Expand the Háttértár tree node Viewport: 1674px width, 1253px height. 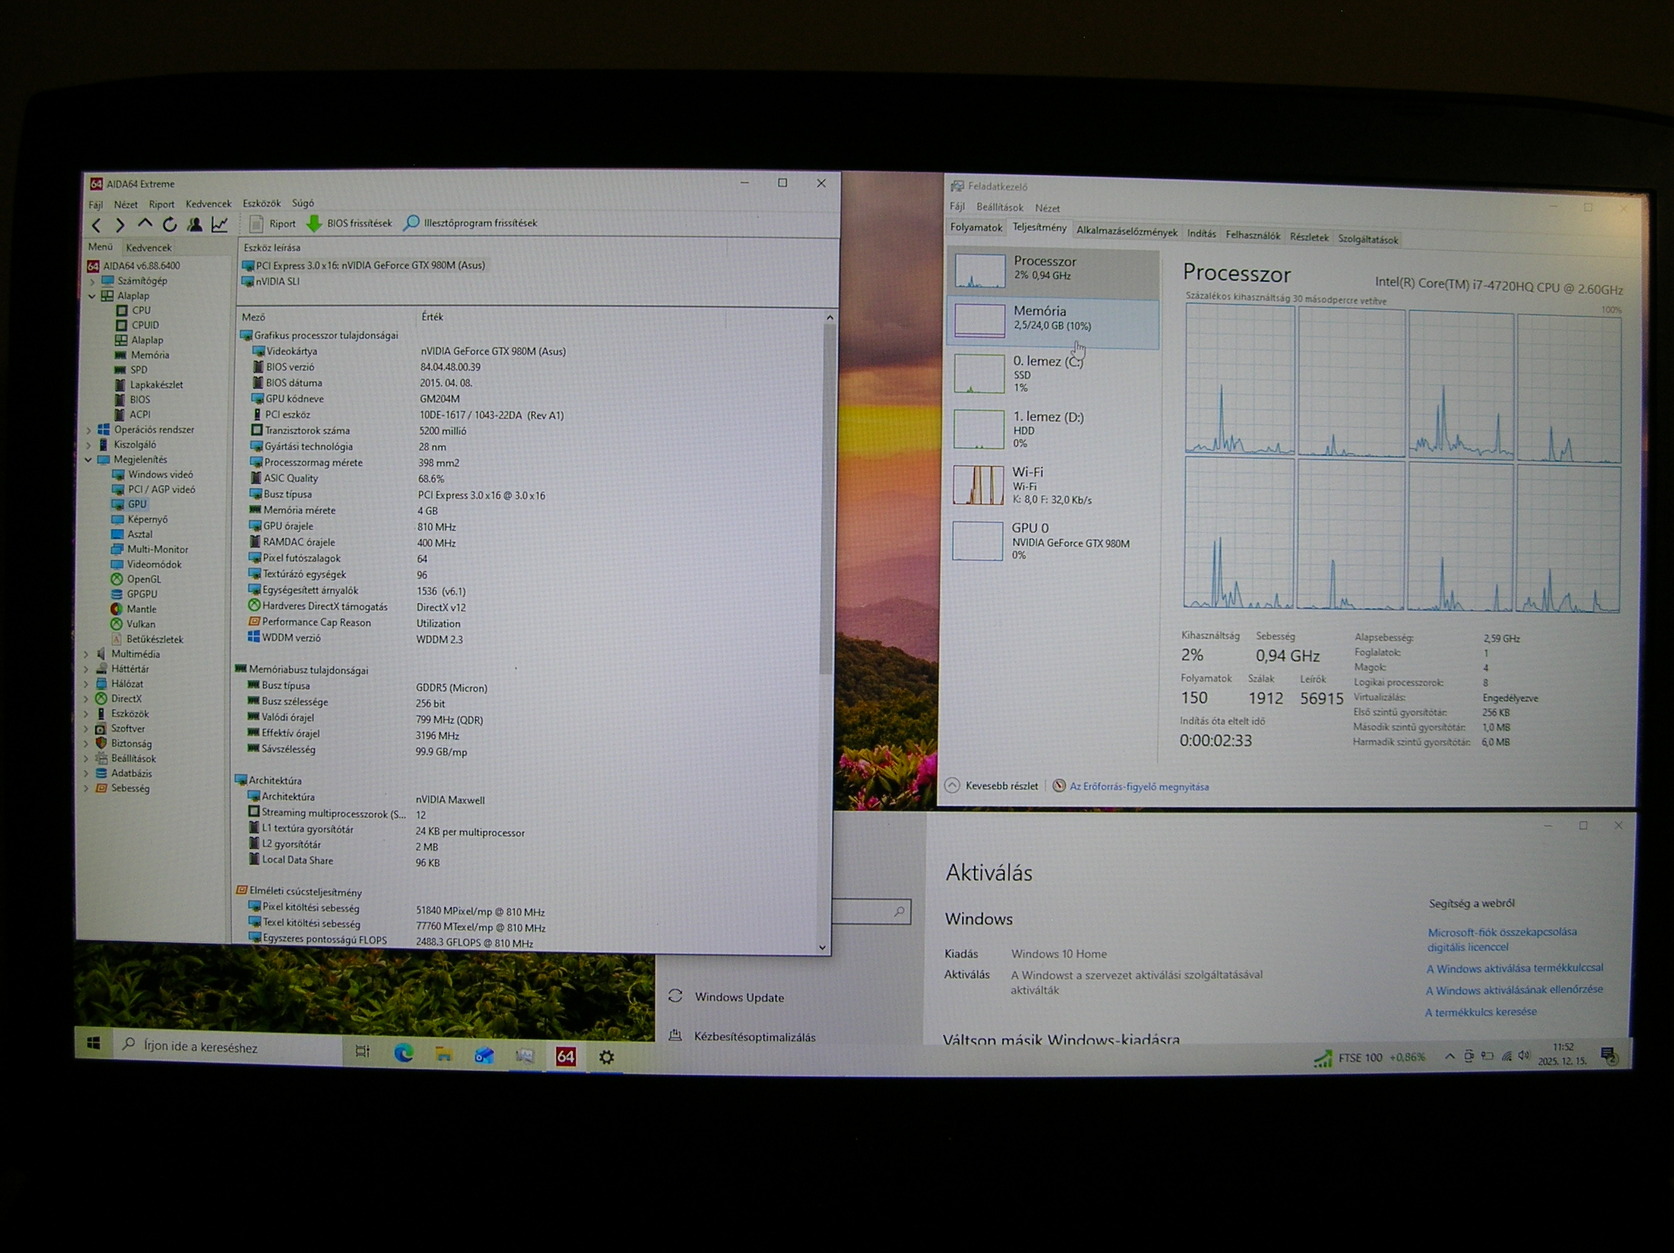tap(87, 670)
